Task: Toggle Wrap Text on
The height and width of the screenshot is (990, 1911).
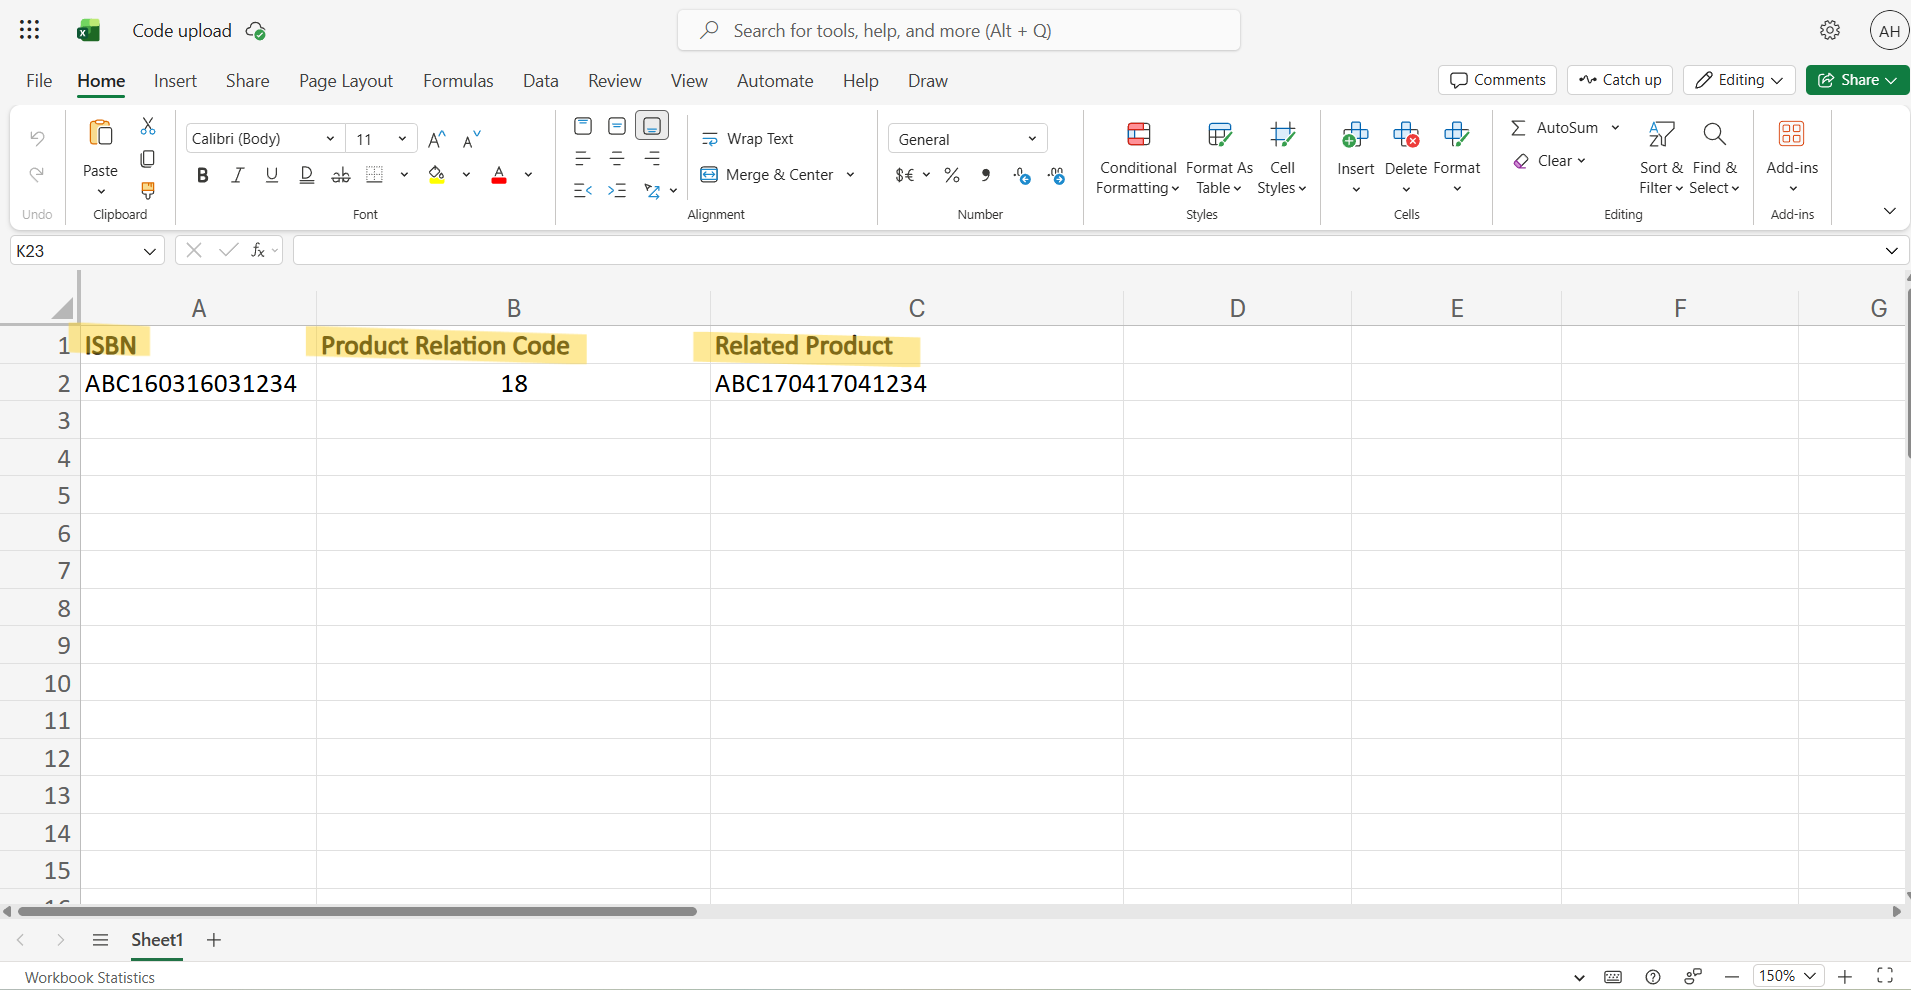Action: [748, 139]
